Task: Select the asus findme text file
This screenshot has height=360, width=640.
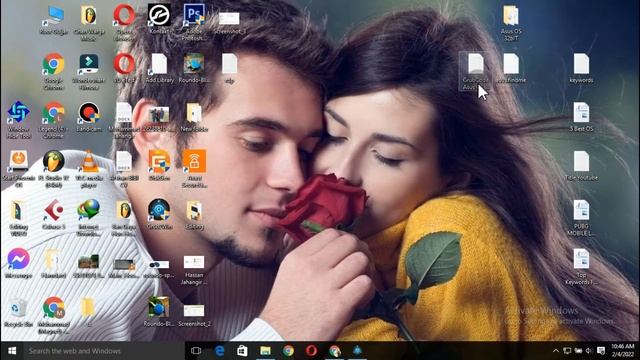Action: coord(511,68)
